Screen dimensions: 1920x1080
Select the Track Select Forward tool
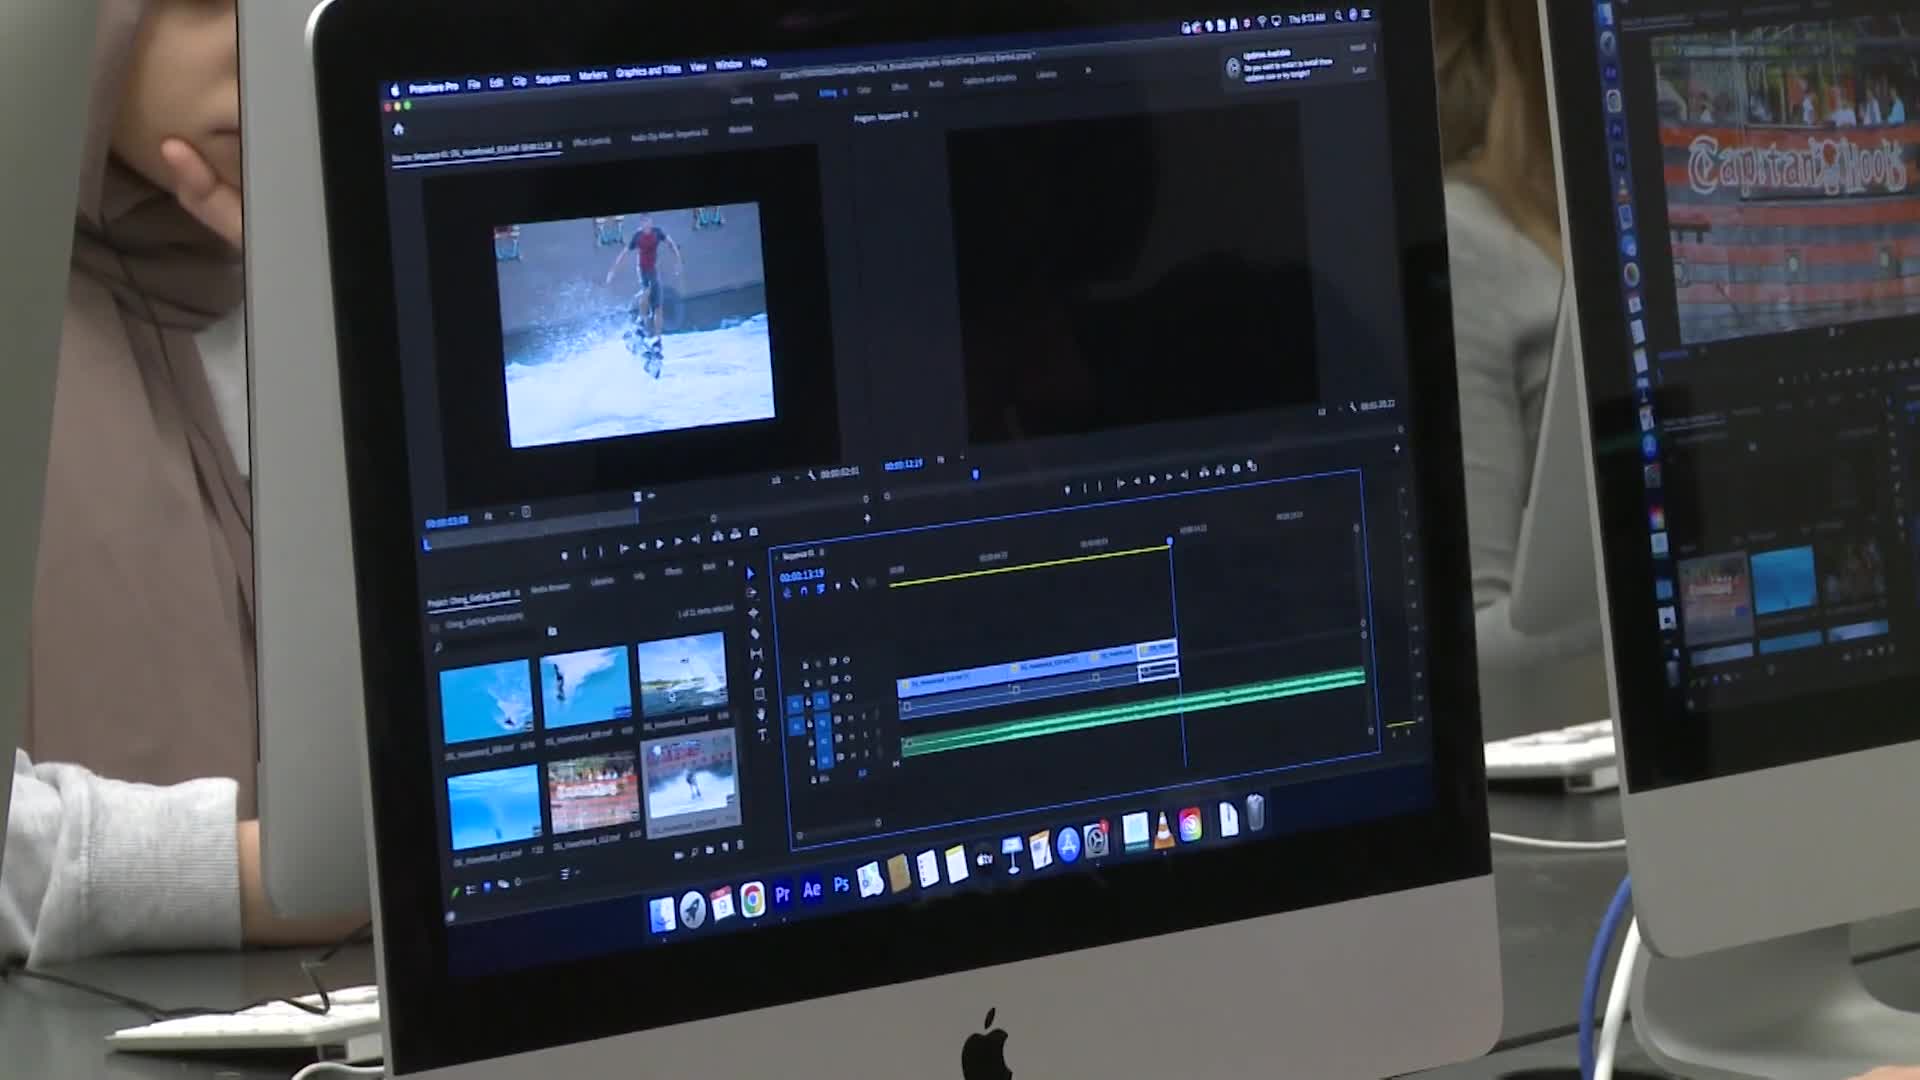coord(752,594)
